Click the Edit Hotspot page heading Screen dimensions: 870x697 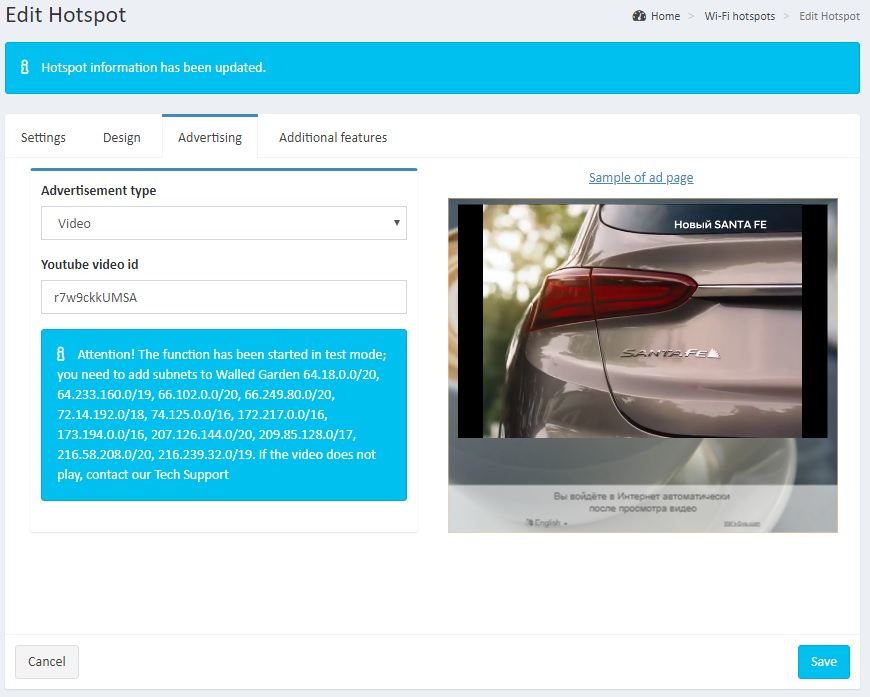[x=66, y=14]
